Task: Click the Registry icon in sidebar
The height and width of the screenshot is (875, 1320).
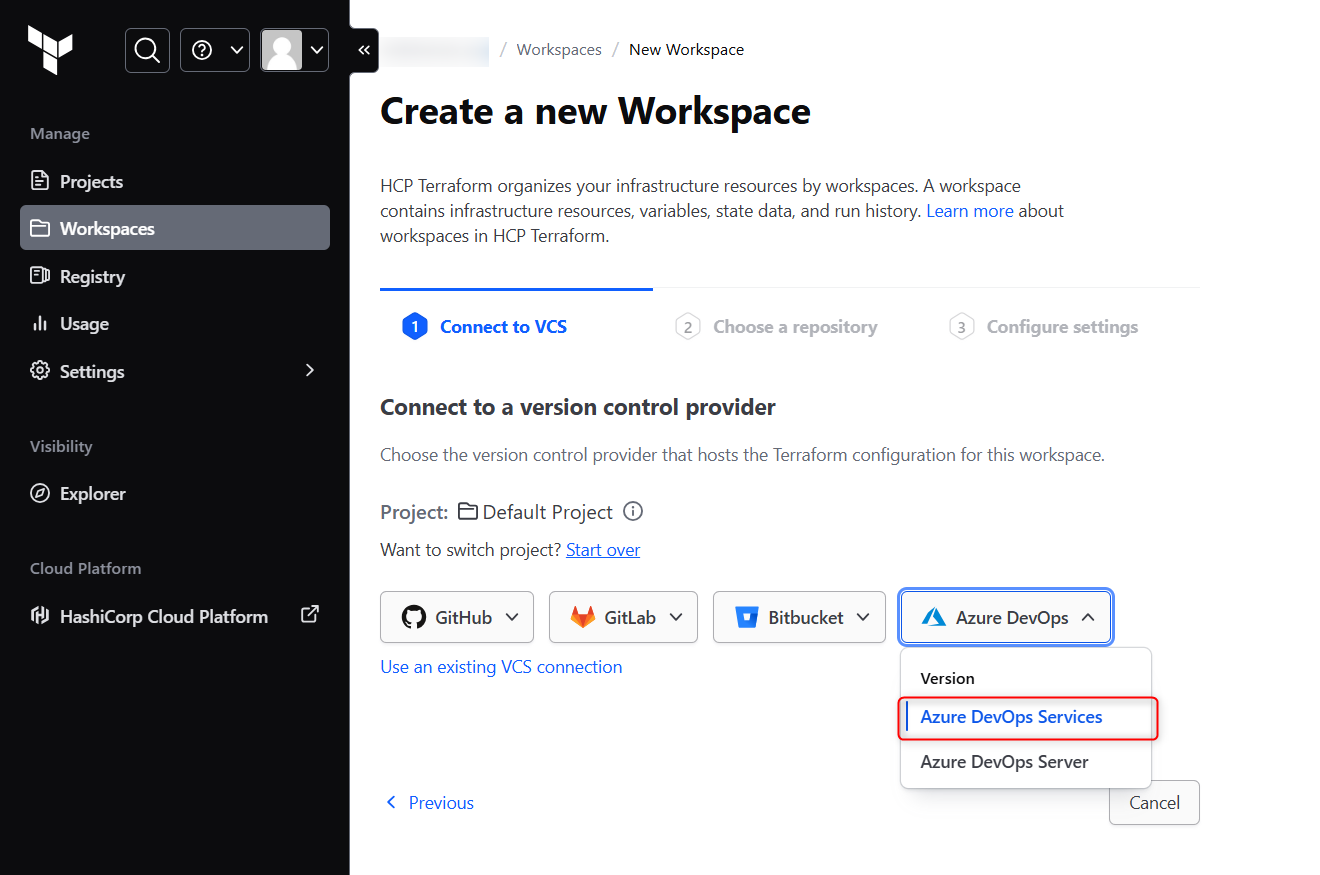Action: click(40, 275)
